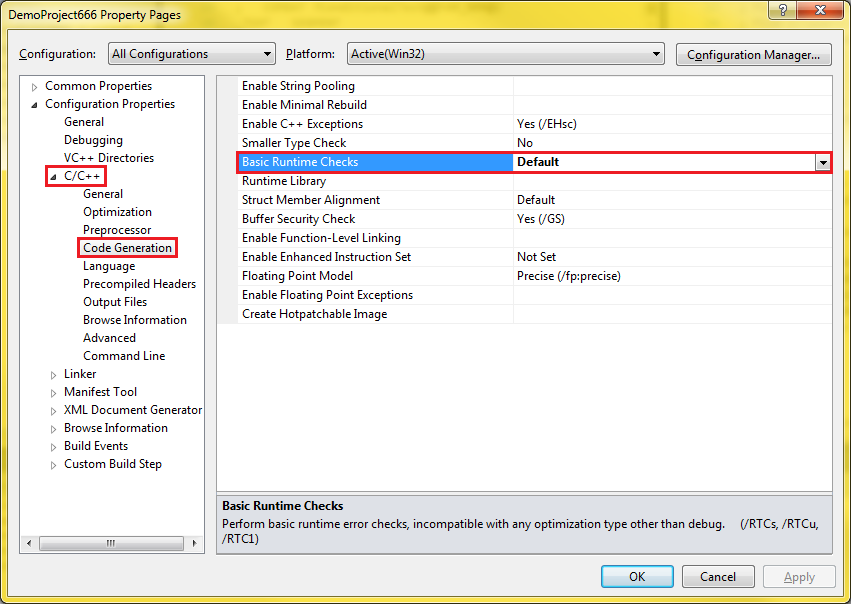Open the Preprocessor settings page

pyautogui.click(x=117, y=230)
